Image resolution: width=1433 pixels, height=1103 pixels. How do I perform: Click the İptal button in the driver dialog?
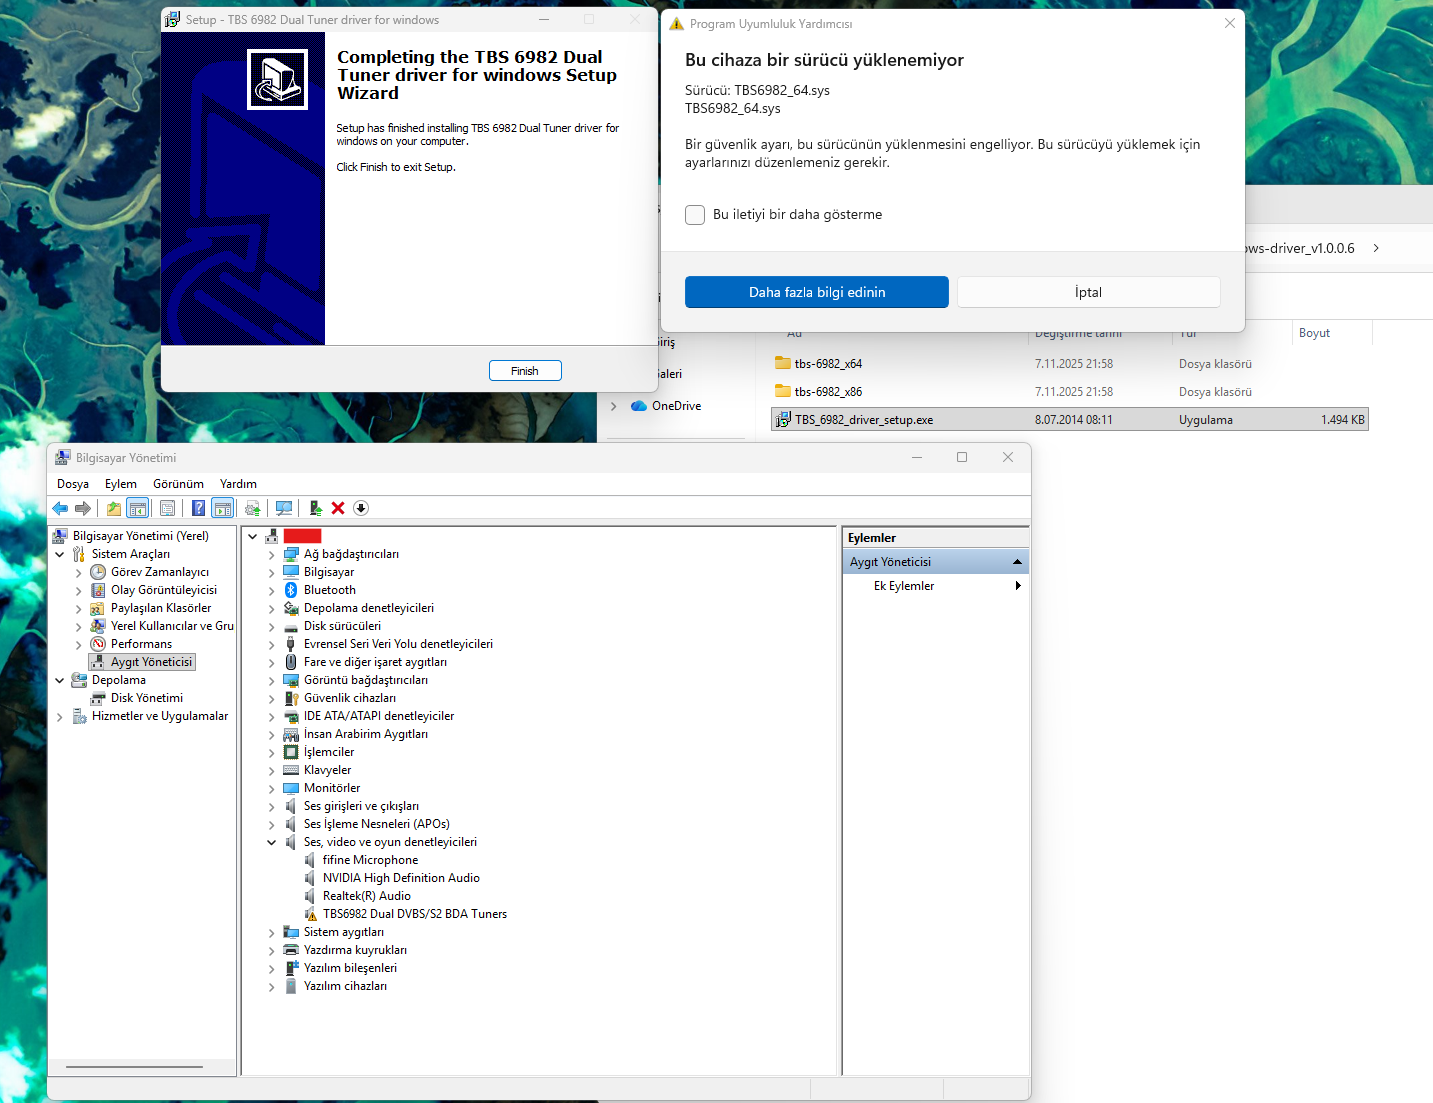[1089, 292]
